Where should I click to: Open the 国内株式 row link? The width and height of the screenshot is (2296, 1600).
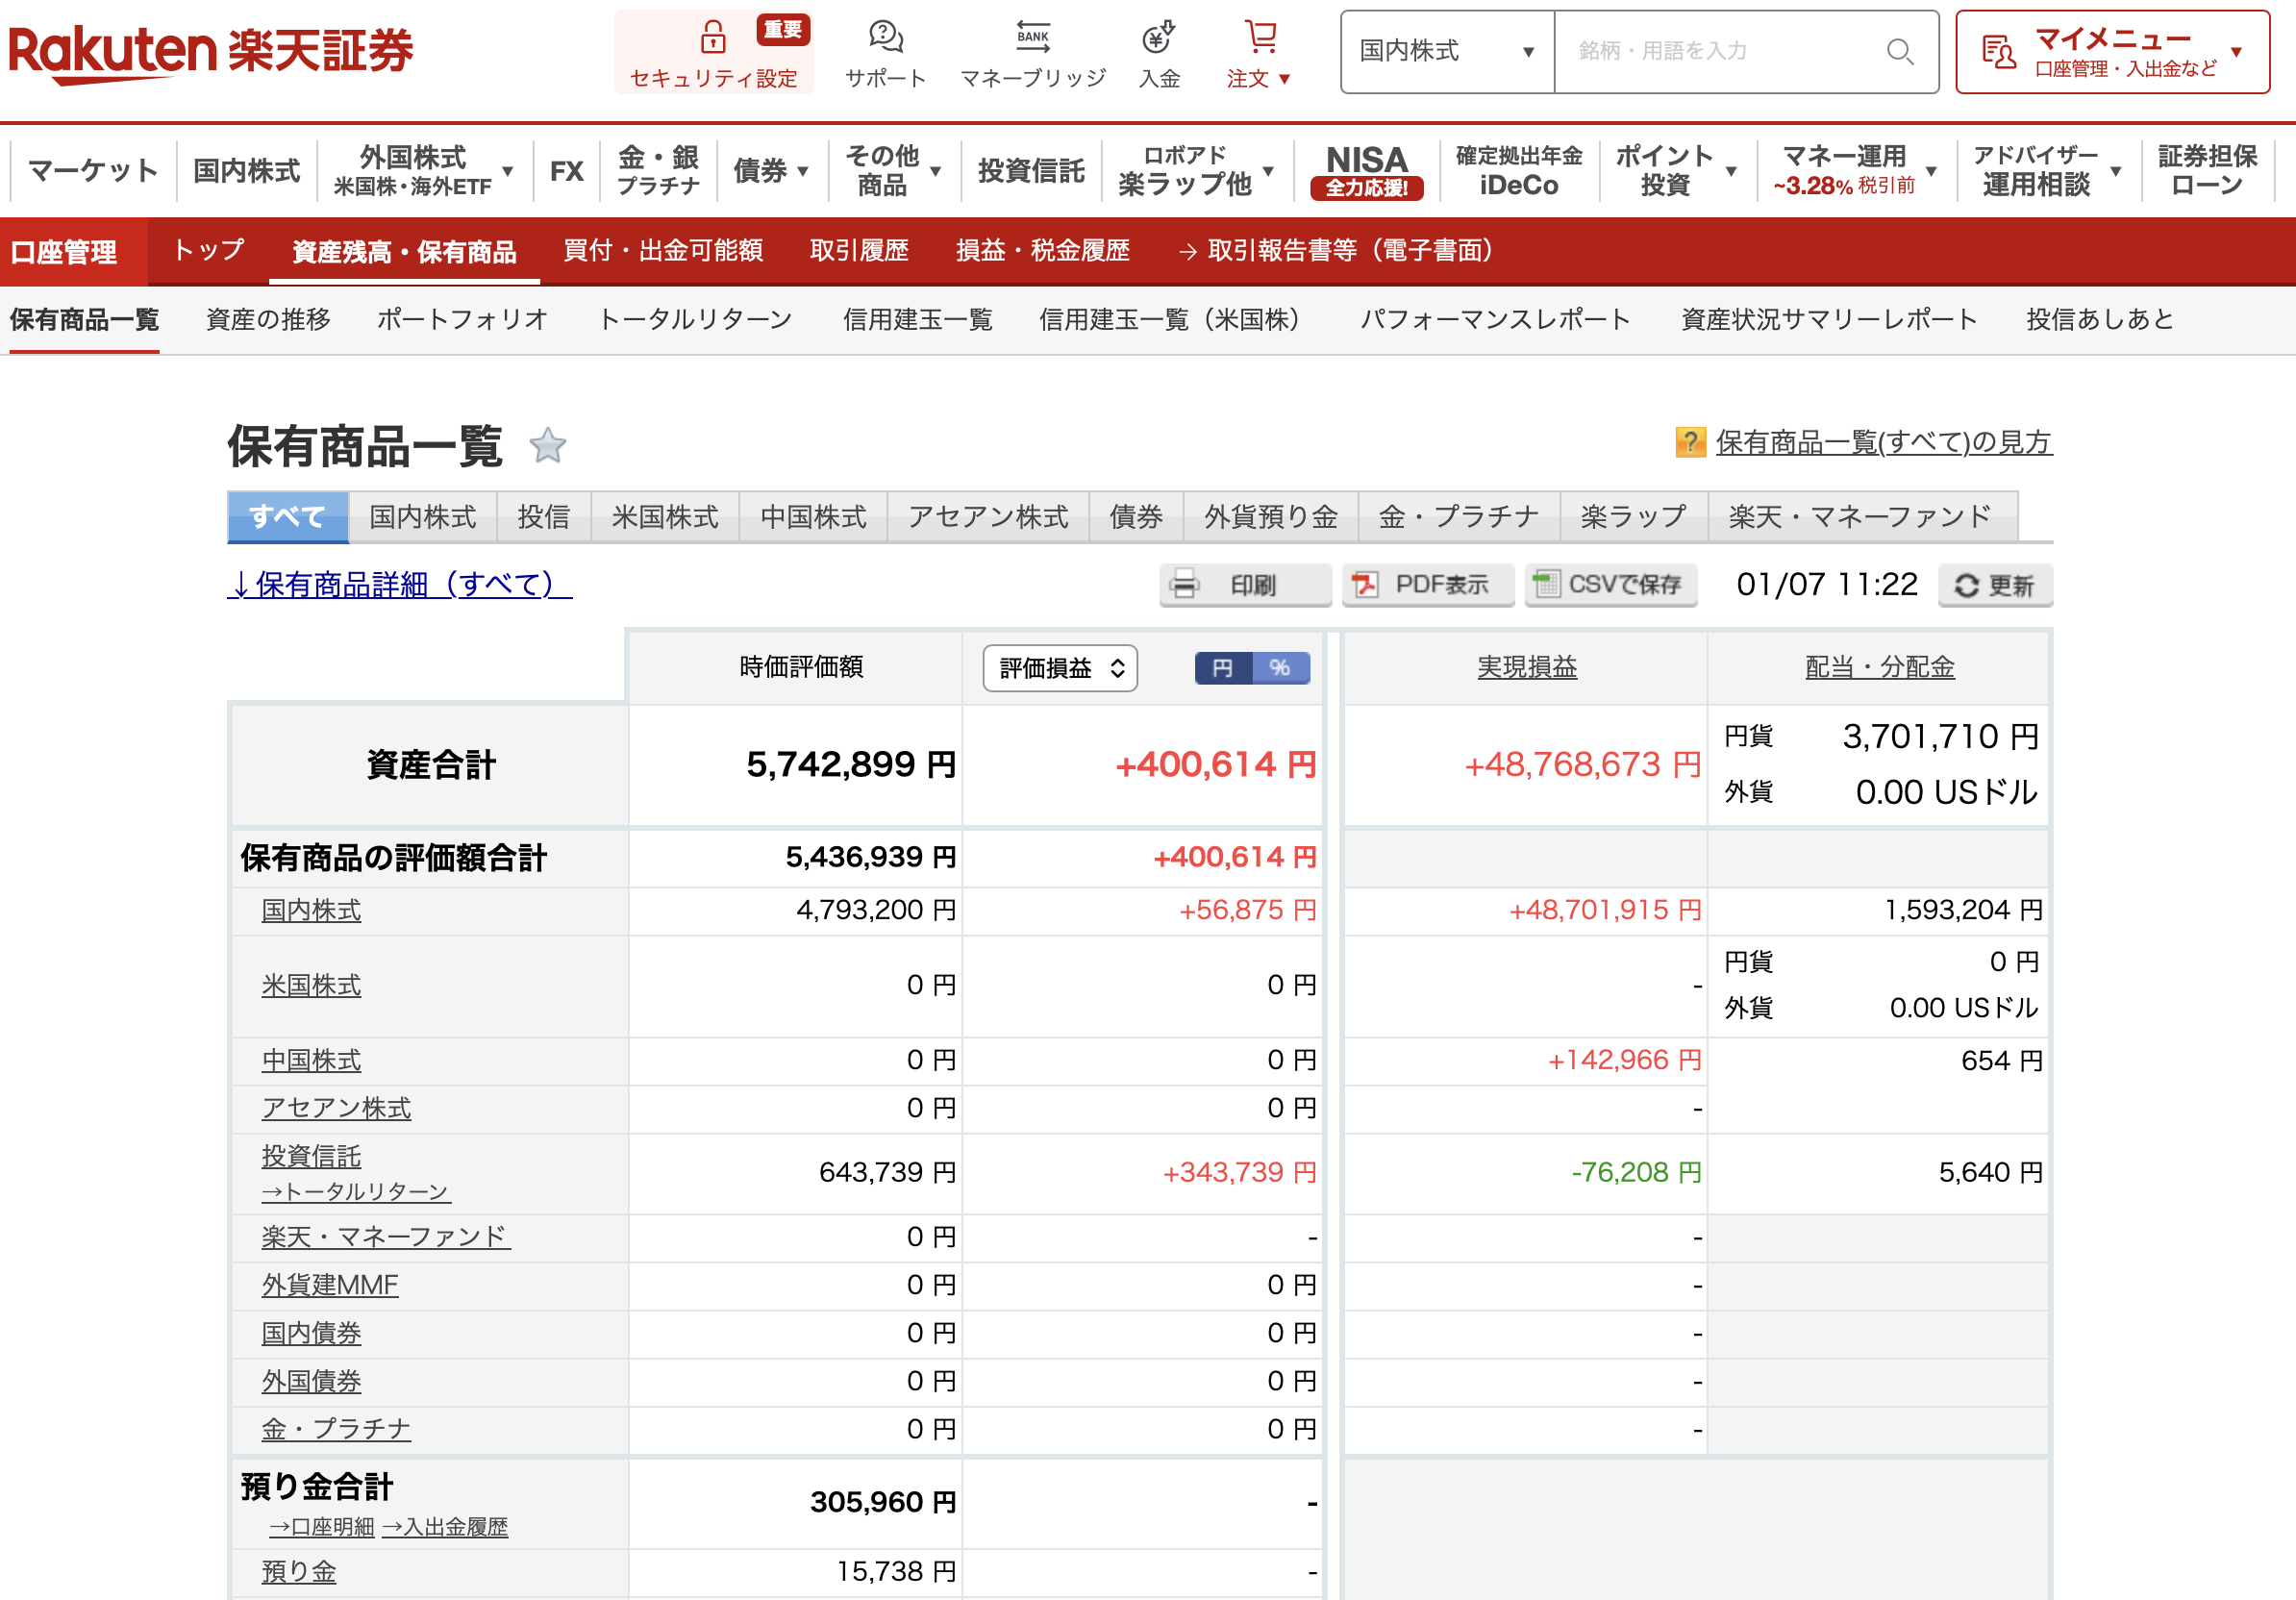(x=311, y=911)
